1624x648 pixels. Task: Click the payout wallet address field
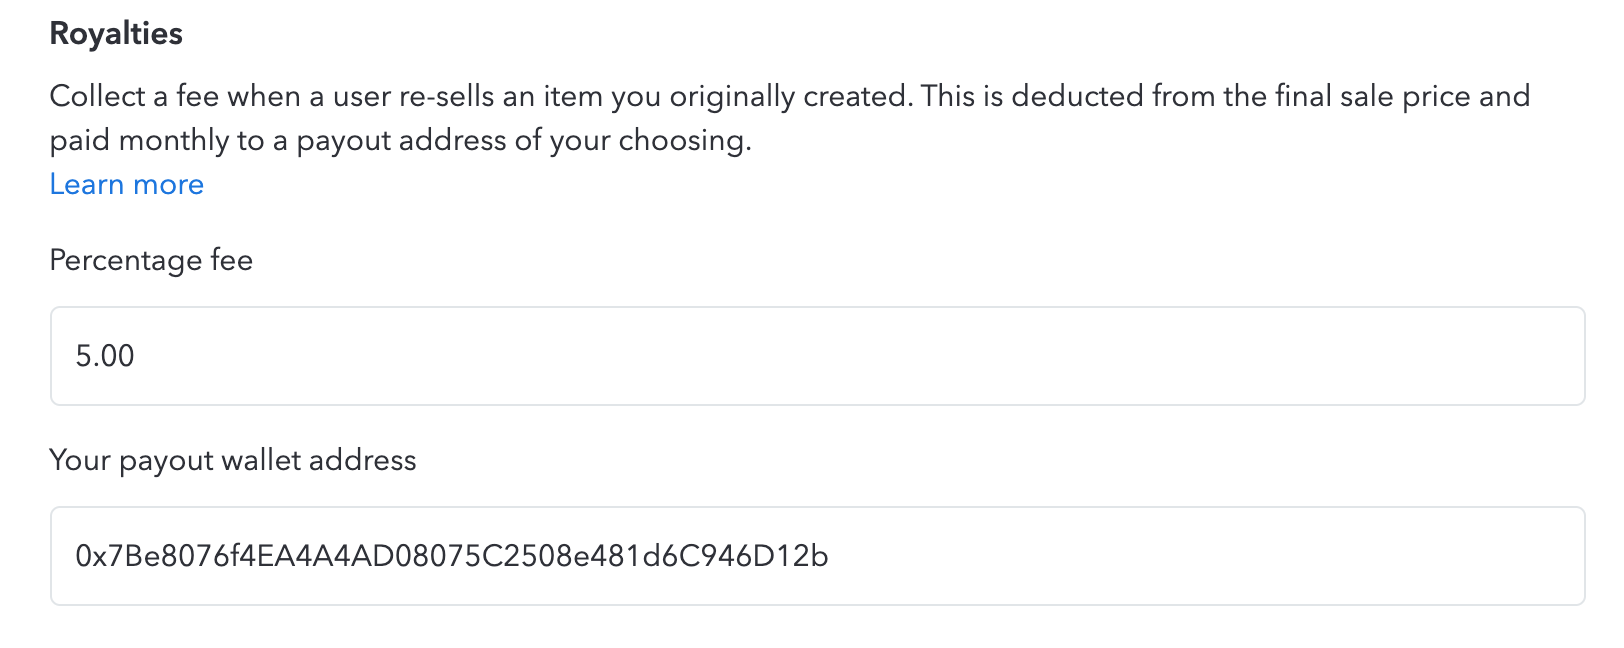coord(817,556)
